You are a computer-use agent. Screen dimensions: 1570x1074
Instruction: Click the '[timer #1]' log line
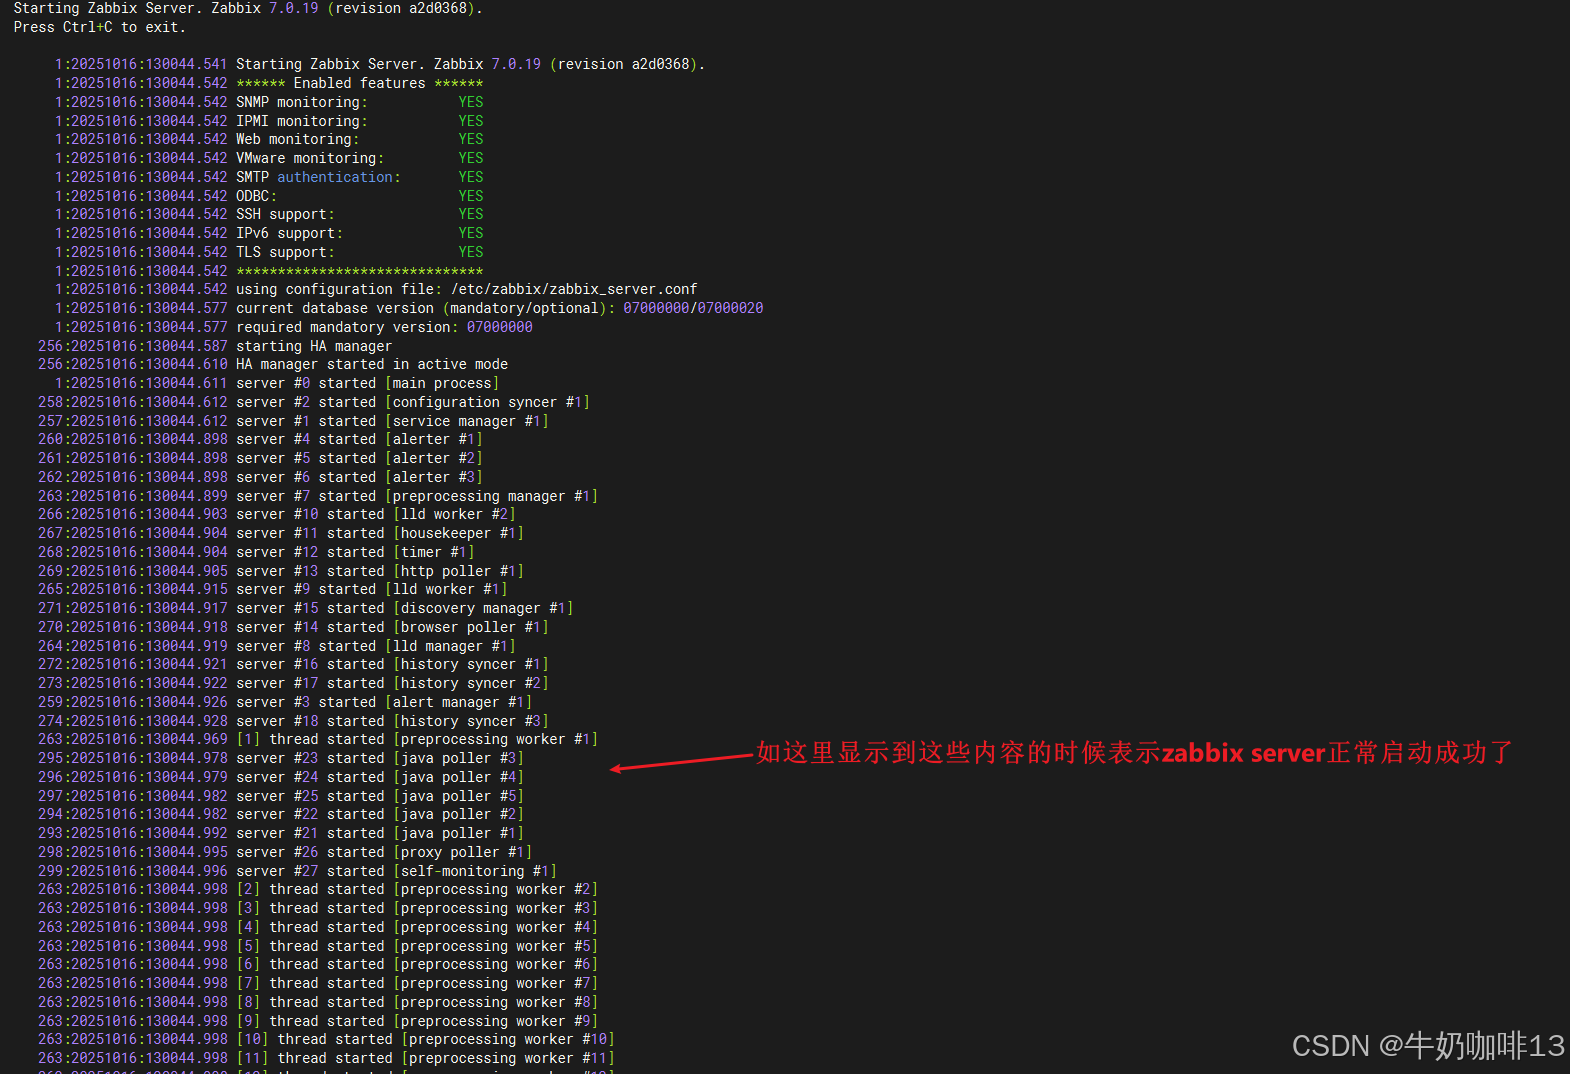pos(256,552)
